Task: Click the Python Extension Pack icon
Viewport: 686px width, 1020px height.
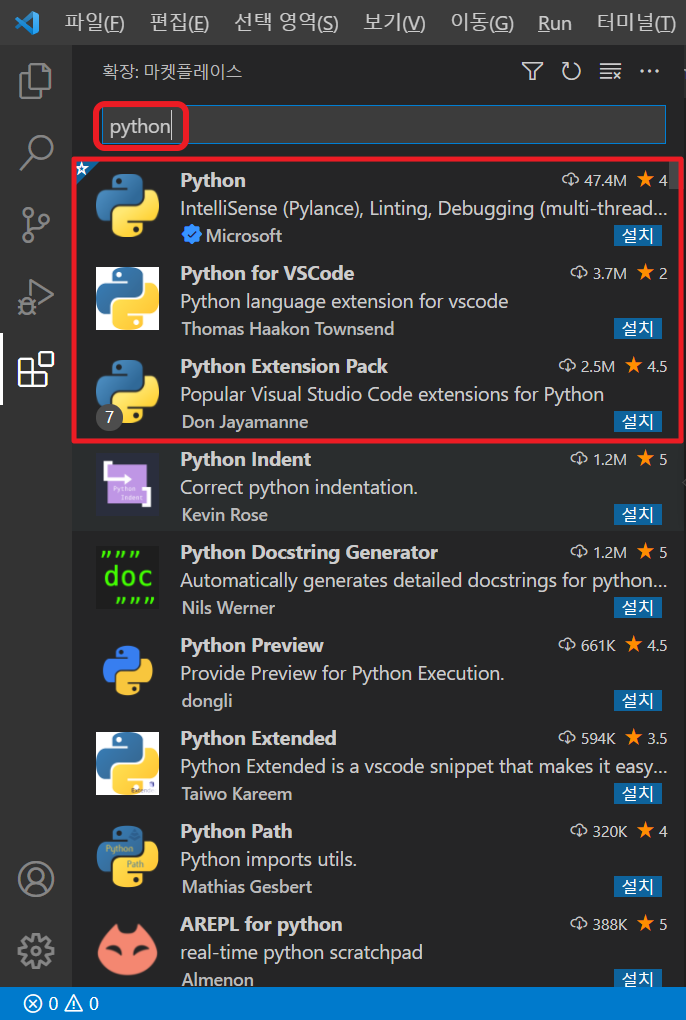Action: pos(127,391)
